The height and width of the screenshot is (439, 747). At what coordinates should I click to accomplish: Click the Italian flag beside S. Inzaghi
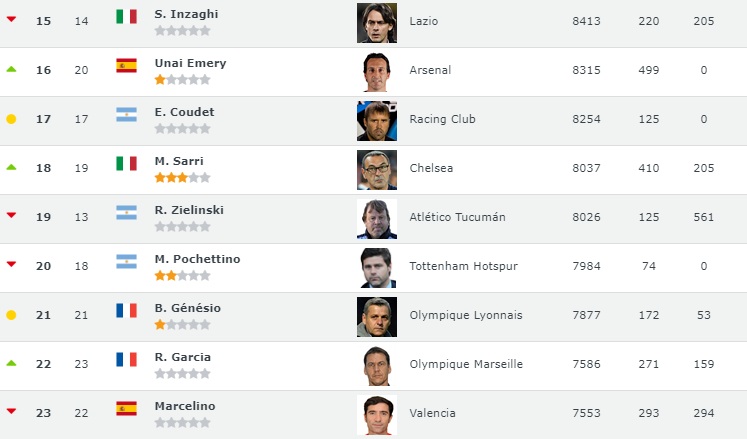pyautogui.click(x=126, y=17)
